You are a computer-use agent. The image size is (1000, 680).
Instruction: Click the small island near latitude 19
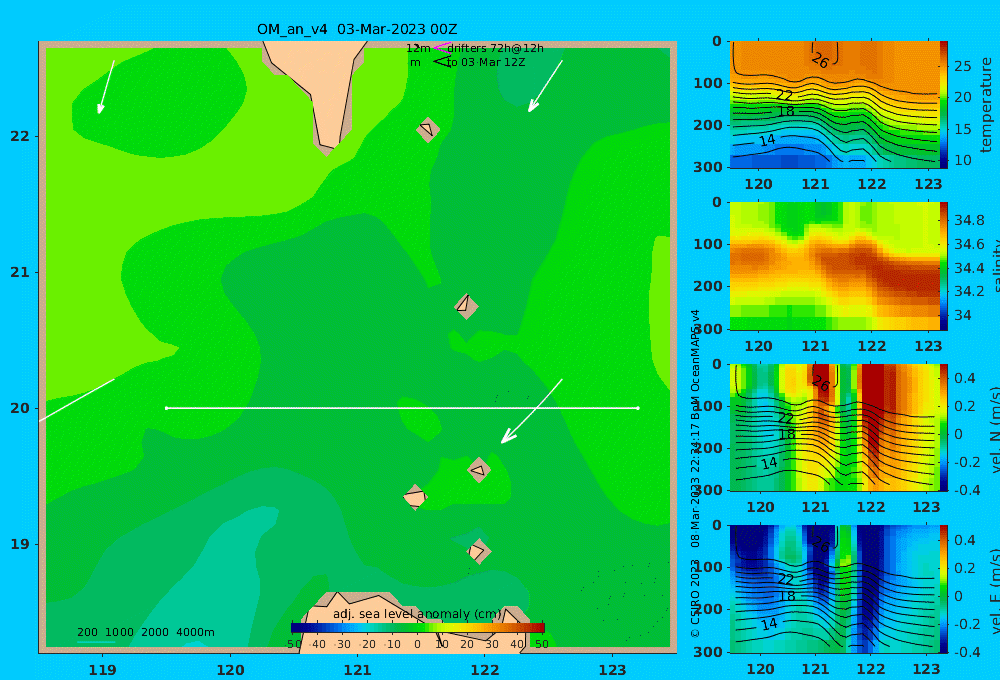point(478,551)
